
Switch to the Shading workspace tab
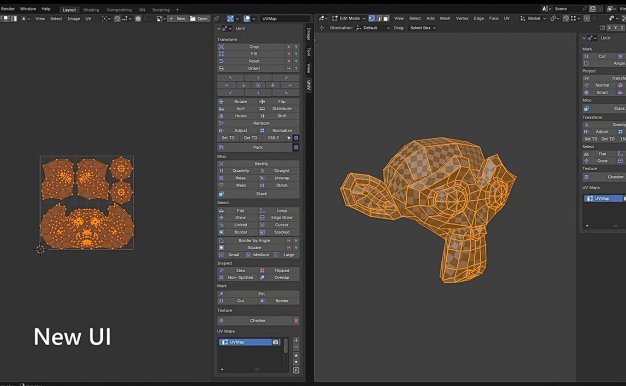coord(91,10)
